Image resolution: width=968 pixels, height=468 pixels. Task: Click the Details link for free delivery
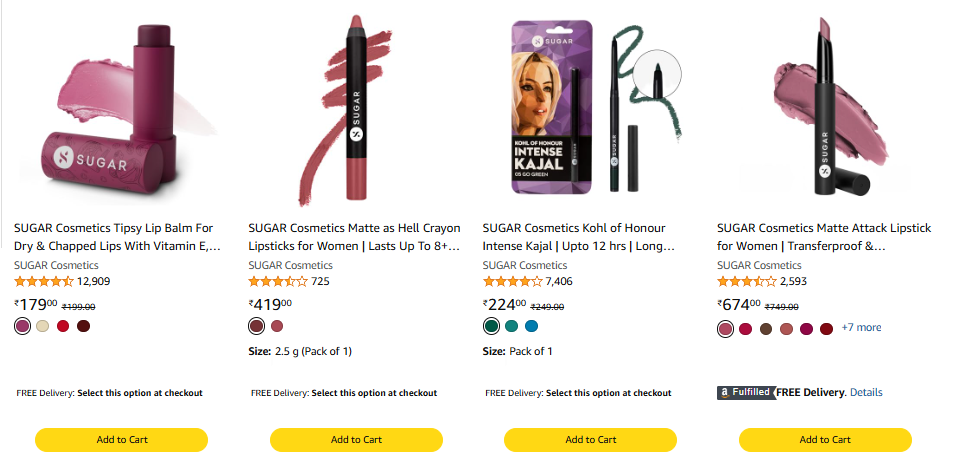[866, 392]
